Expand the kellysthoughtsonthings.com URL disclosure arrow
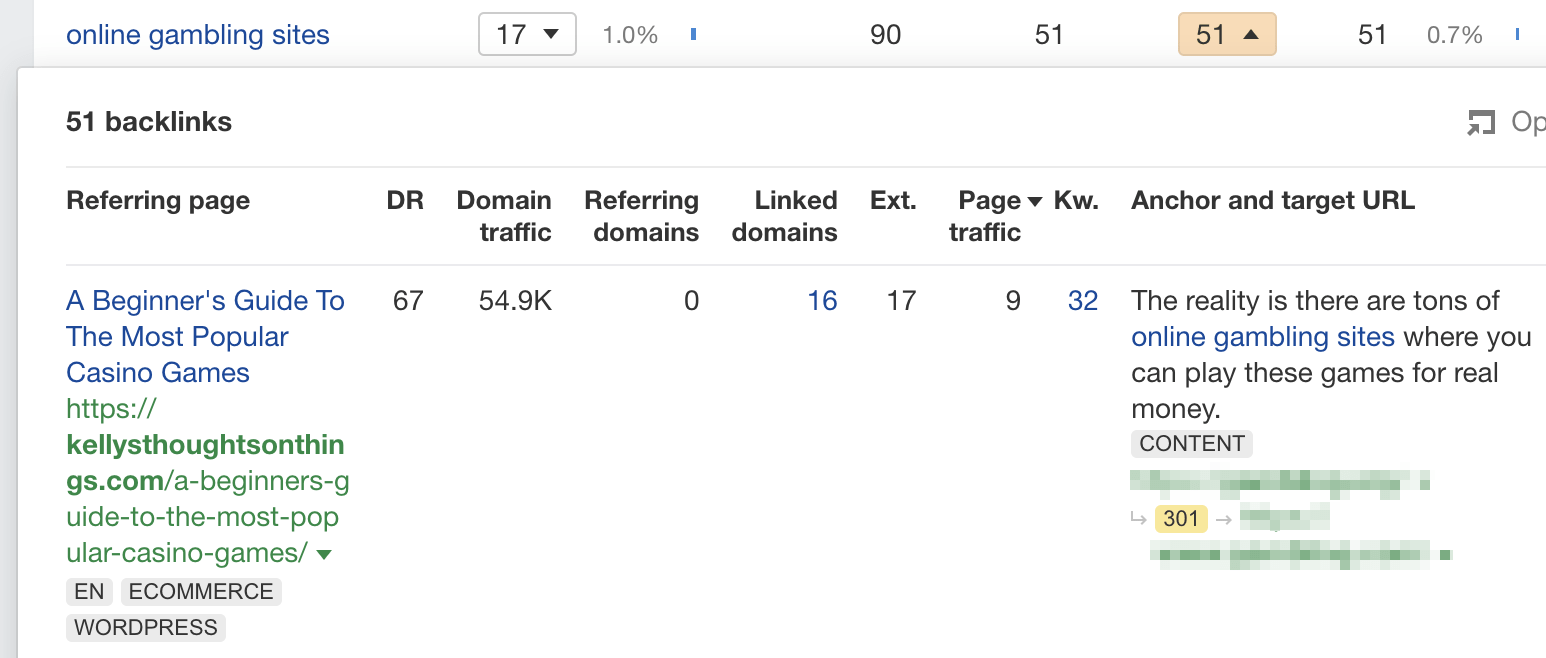Viewport: 1546px width, 658px height. (325, 552)
